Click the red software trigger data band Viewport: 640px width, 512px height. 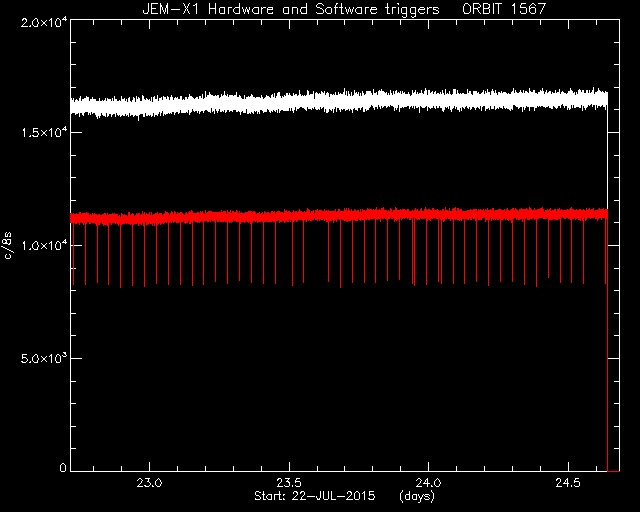pyautogui.click(x=339, y=216)
